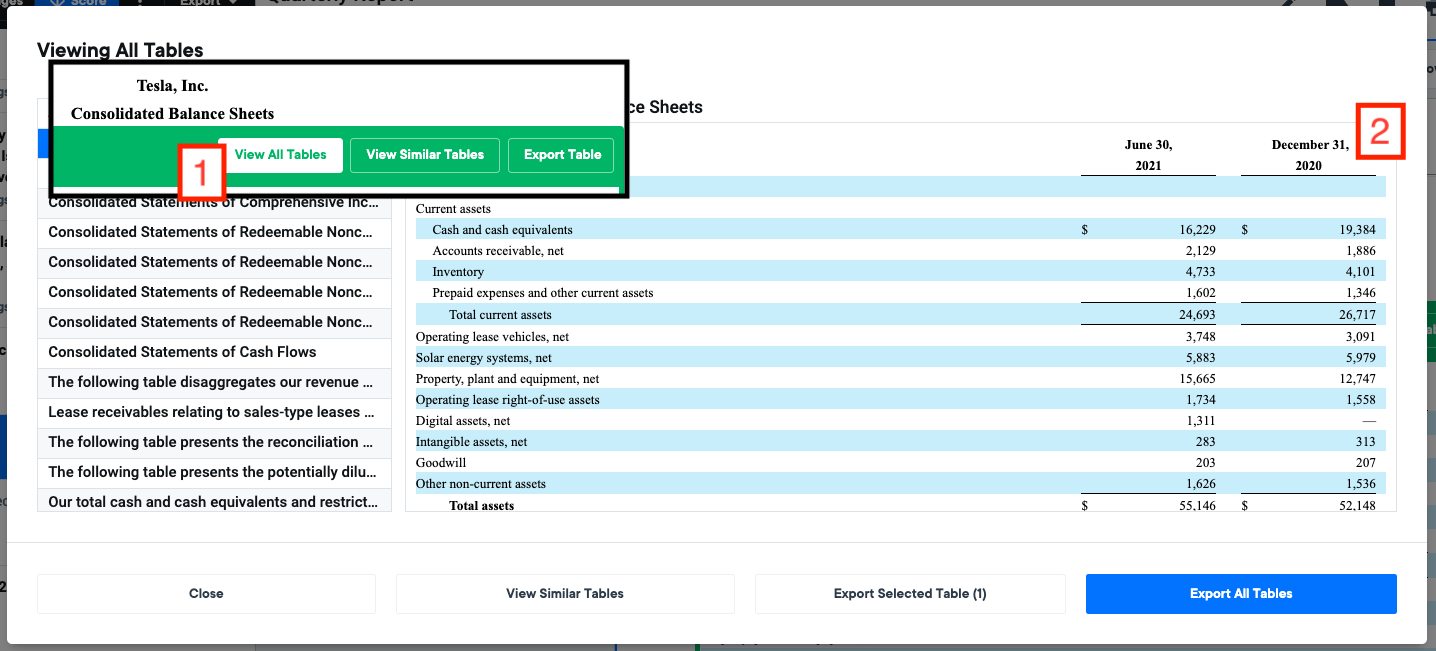Open 'The following table presents the reconciliation' entry
This screenshot has height=651, width=1436.
coord(214,442)
